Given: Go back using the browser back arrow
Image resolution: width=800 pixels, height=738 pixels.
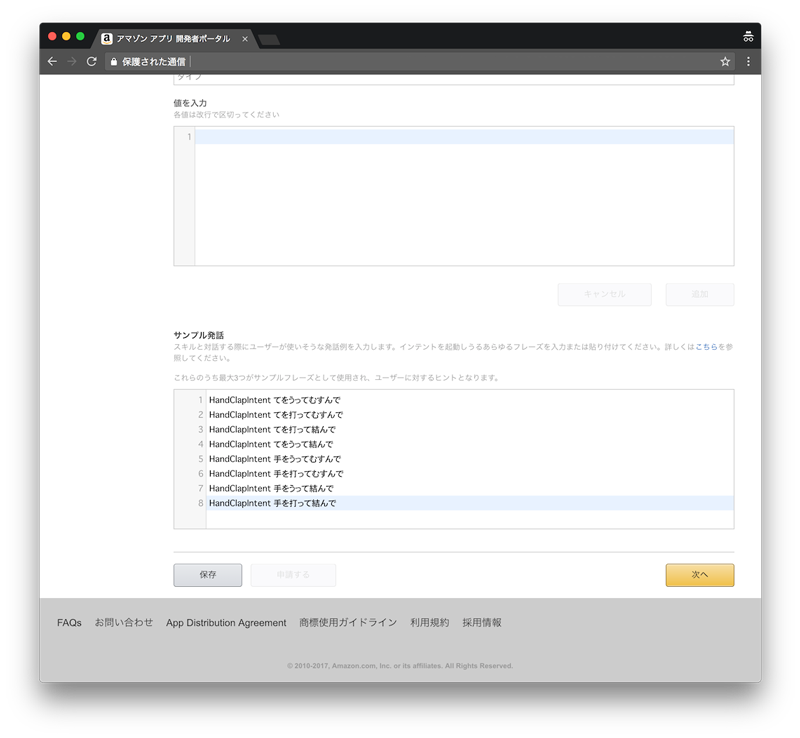Looking at the screenshot, I should point(52,62).
